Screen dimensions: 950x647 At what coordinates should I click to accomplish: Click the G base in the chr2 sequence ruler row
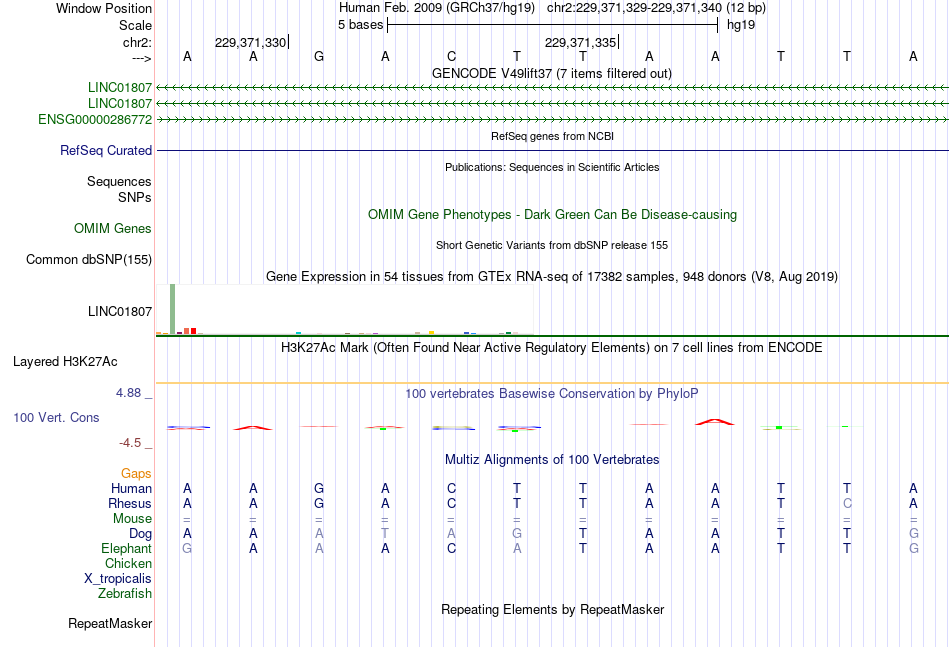(x=319, y=56)
